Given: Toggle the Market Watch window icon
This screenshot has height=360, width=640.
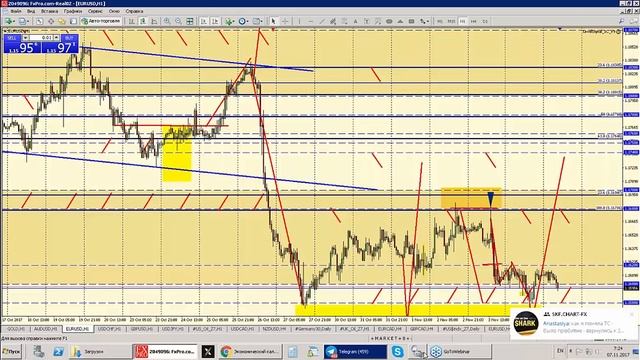Looking at the screenshot, I should click(x=40, y=21).
